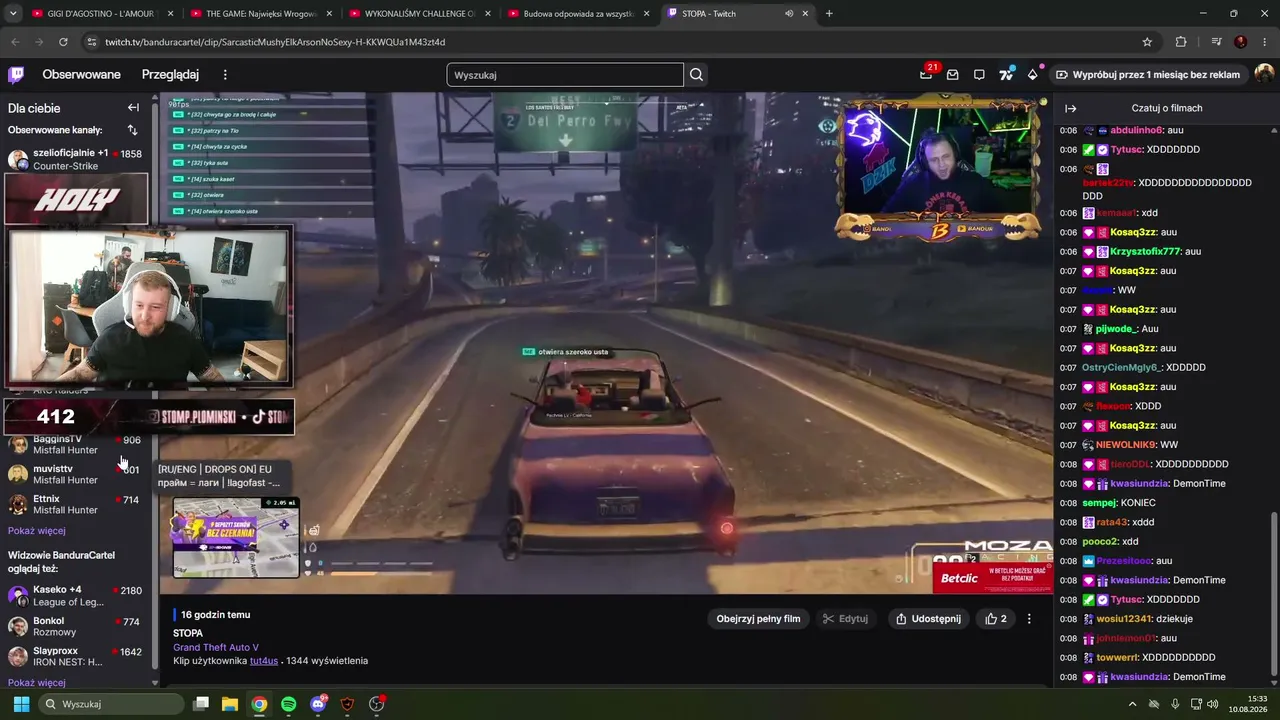Open the Windows Start menu
Image resolution: width=1280 pixels, height=720 pixels.
pyautogui.click(x=21, y=704)
